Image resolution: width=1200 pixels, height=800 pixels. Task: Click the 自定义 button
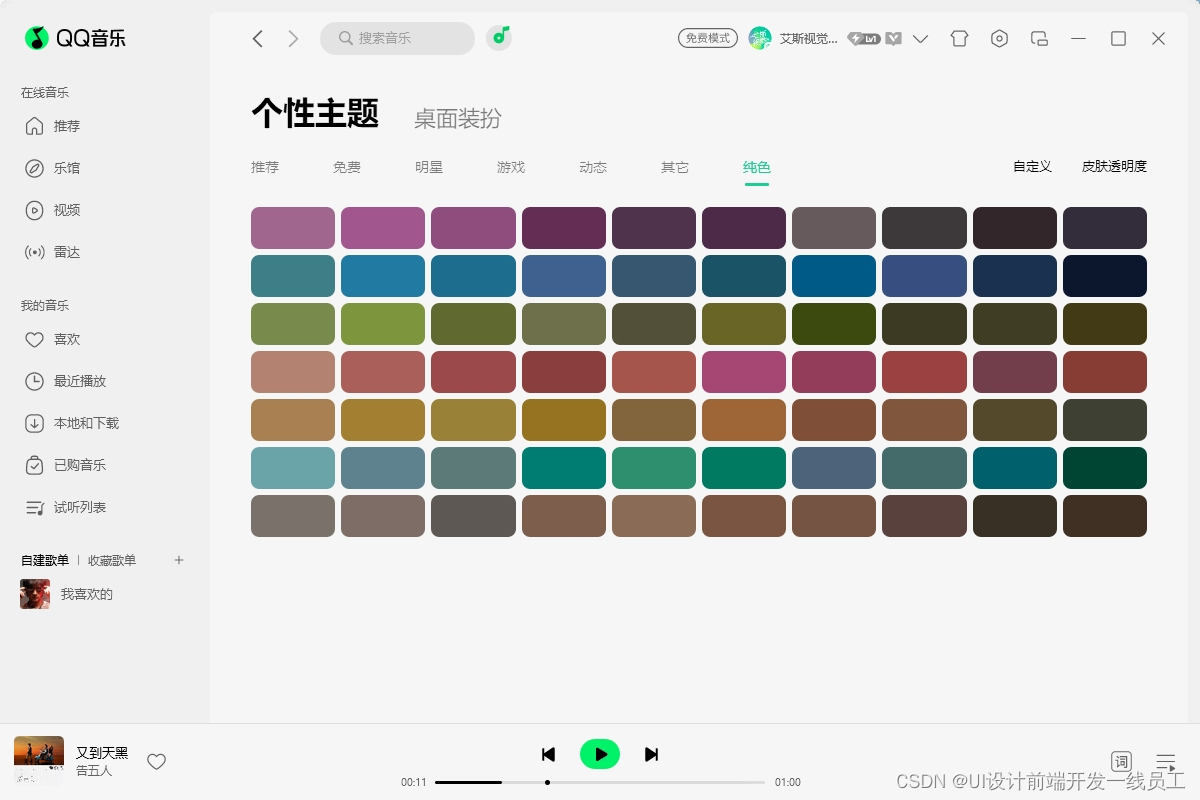click(1032, 167)
